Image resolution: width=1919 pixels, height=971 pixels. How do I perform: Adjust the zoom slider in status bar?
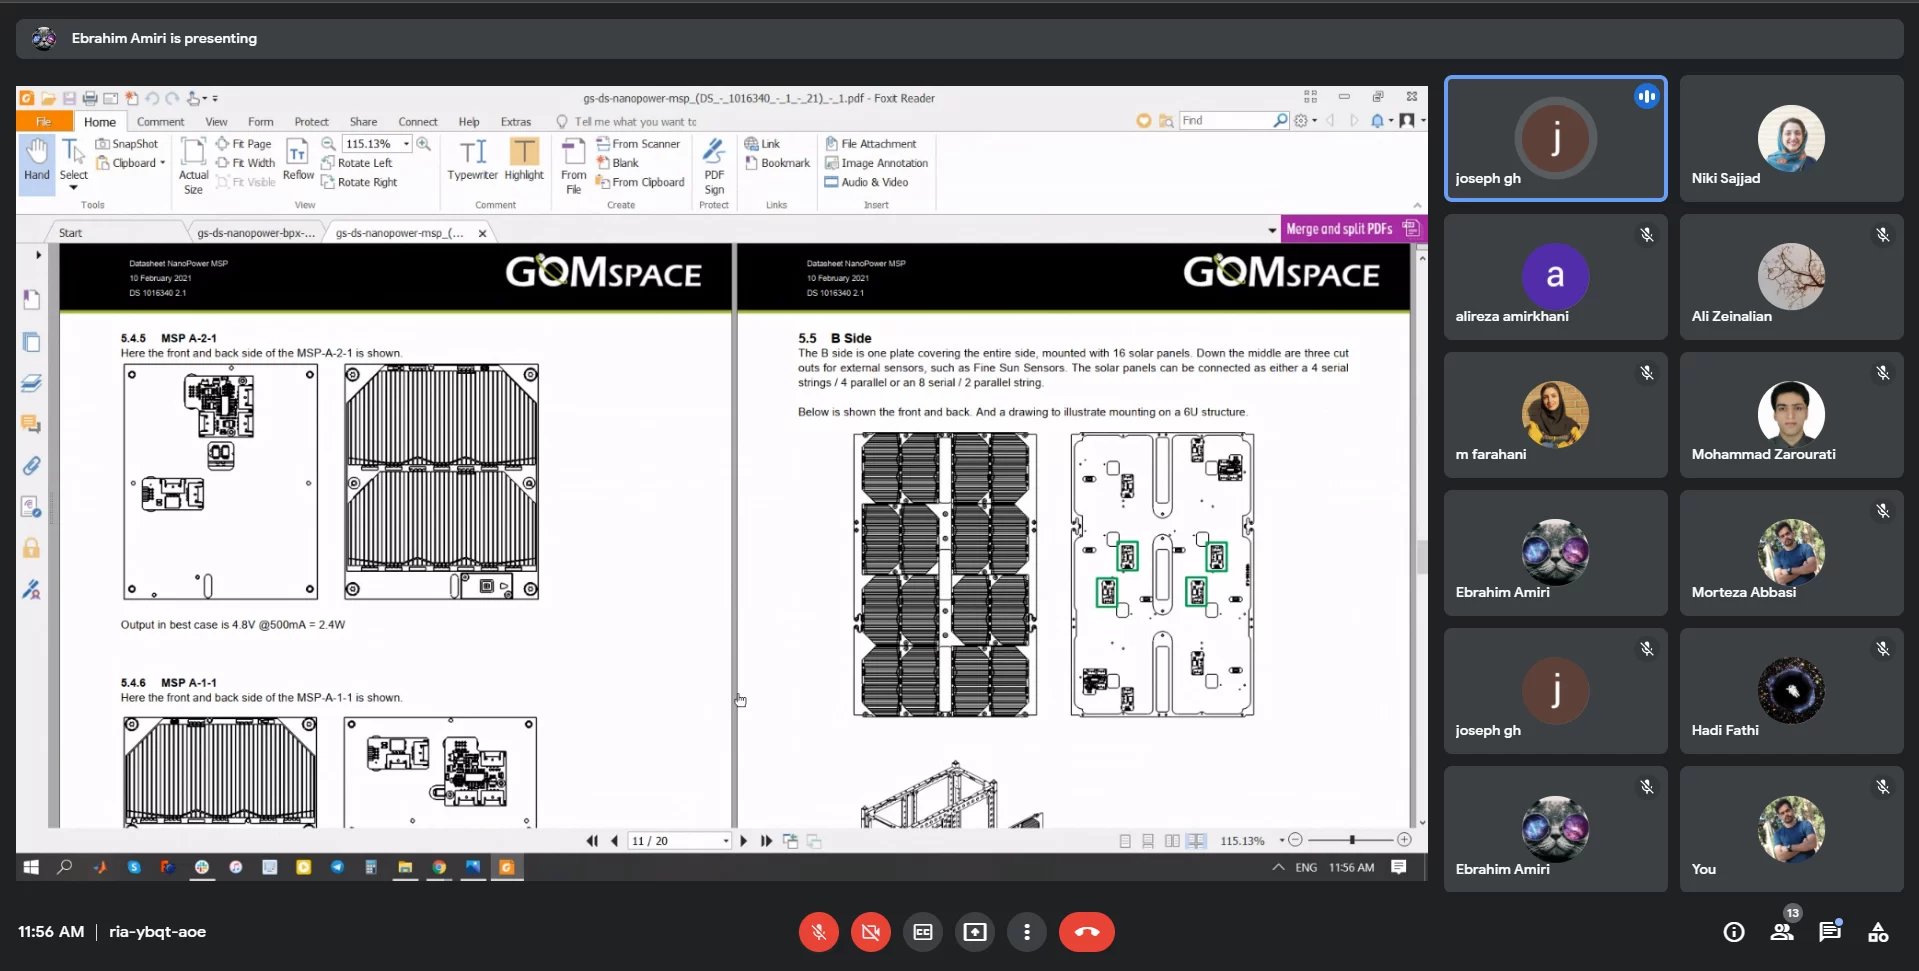pyautogui.click(x=1350, y=840)
